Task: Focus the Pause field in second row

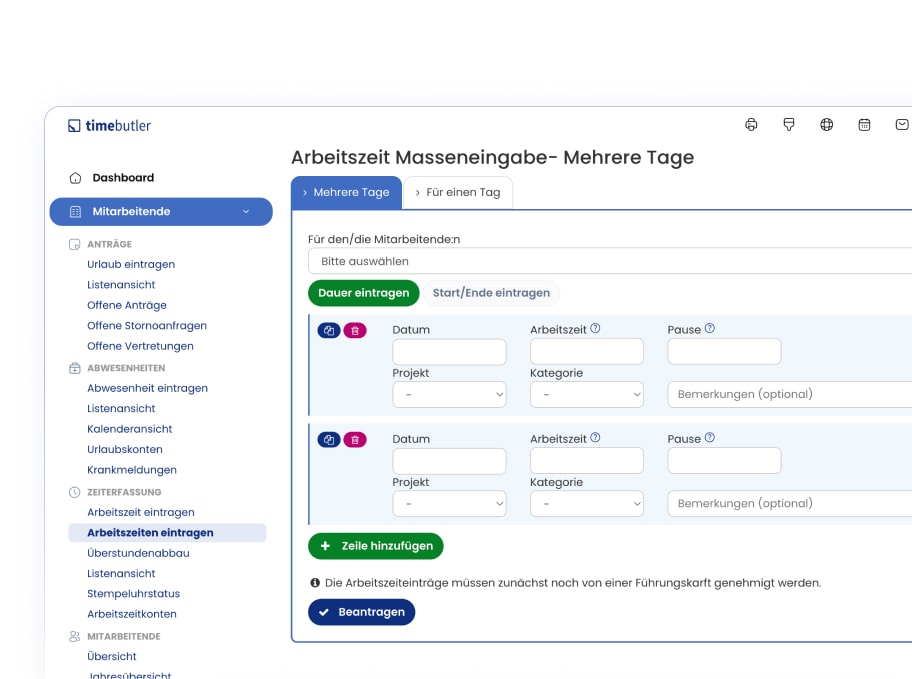Action: click(x=724, y=461)
